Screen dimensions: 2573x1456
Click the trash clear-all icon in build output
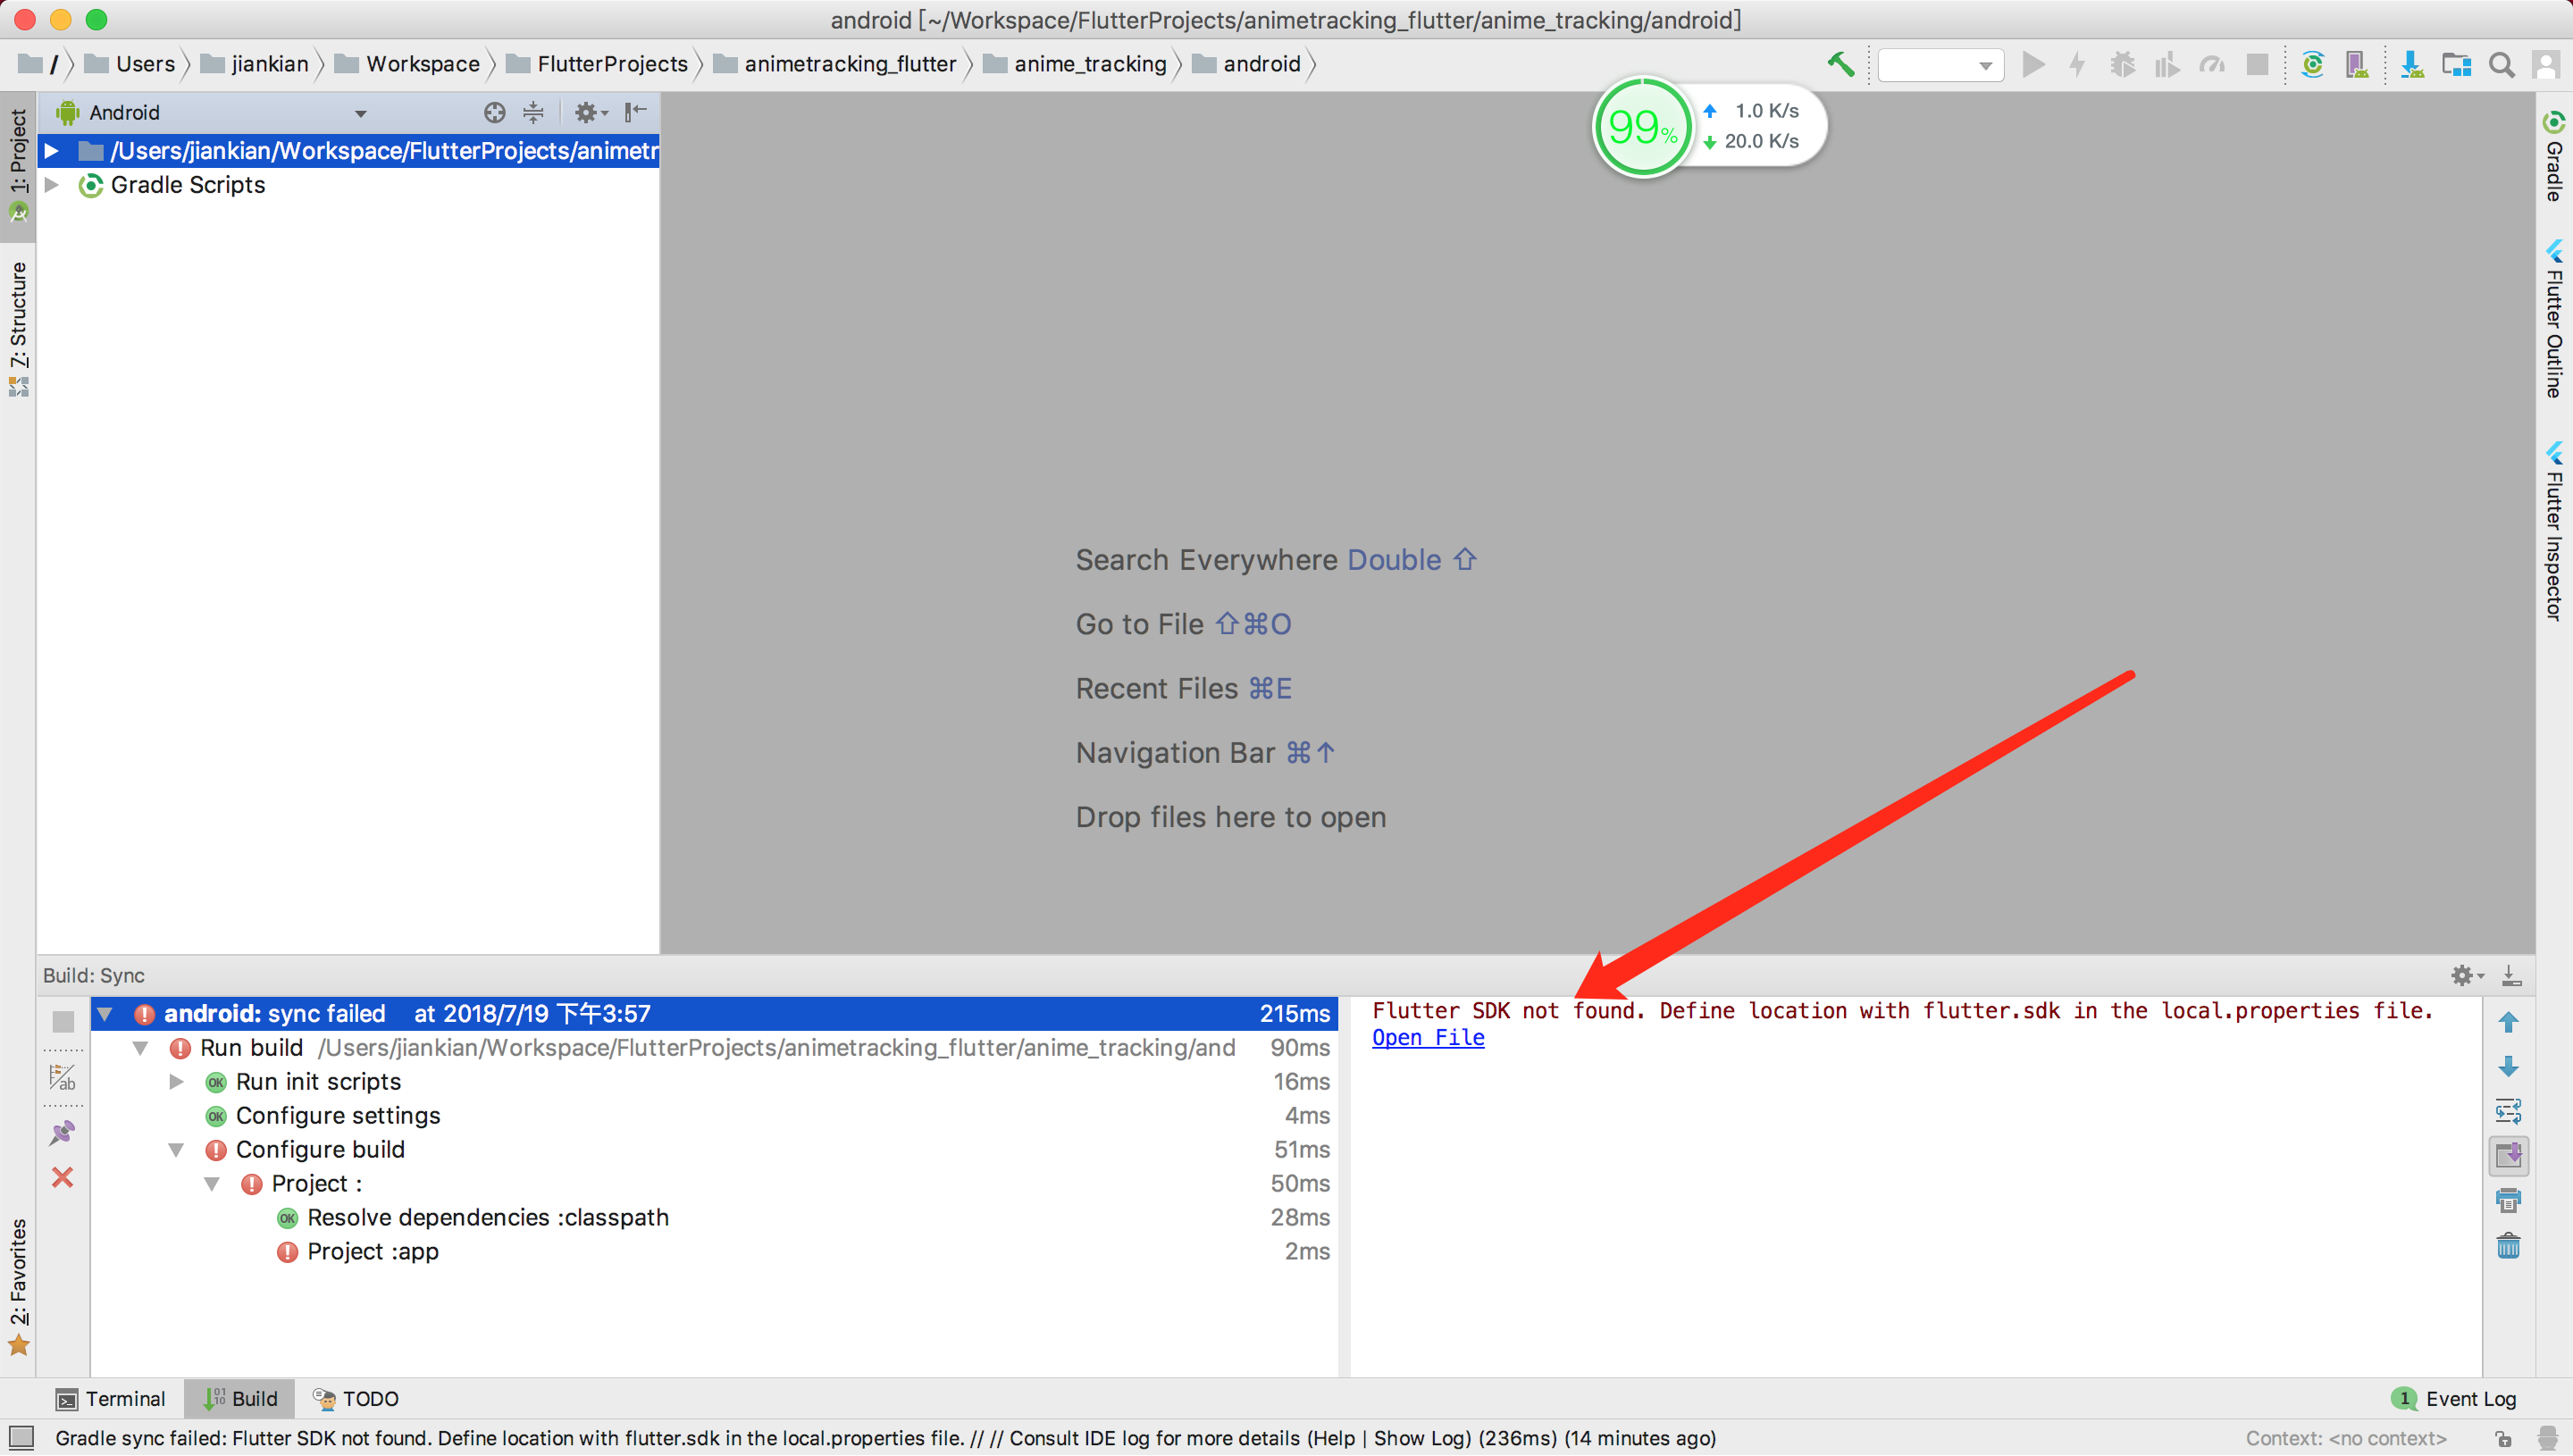point(2508,1246)
